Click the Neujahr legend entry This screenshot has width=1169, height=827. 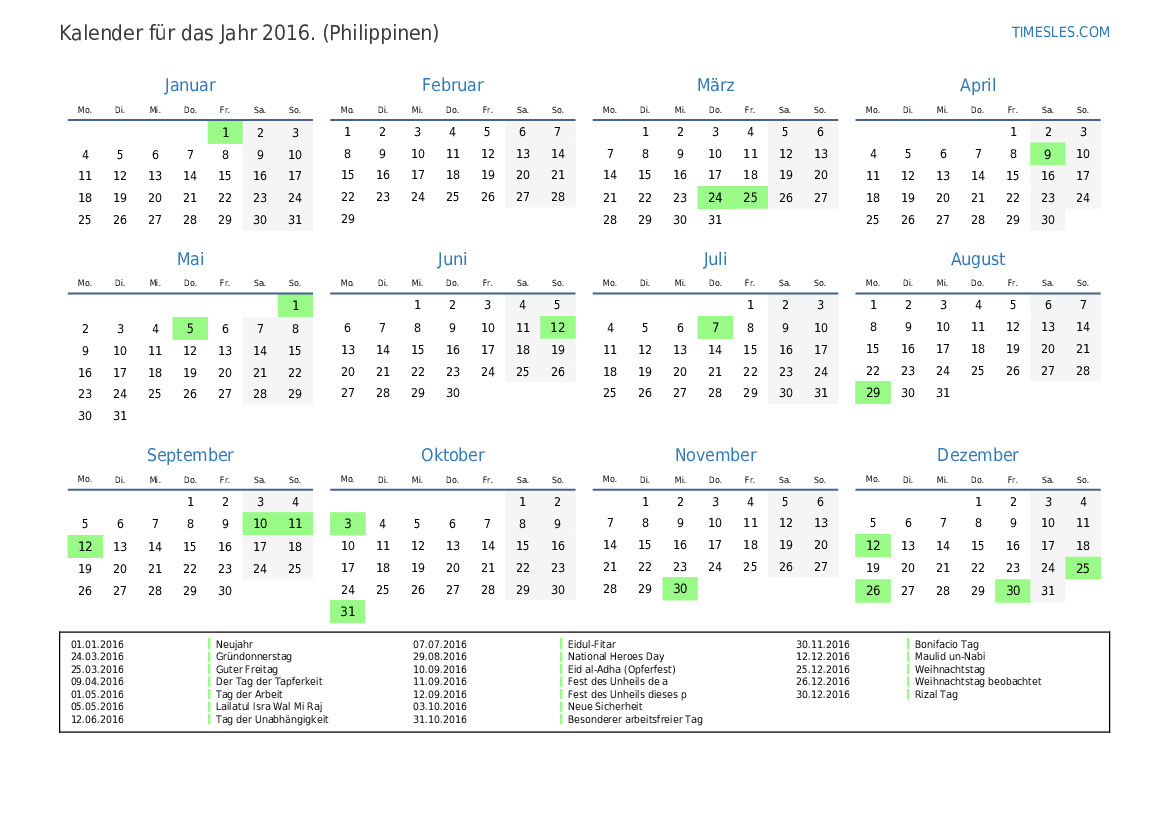234,645
